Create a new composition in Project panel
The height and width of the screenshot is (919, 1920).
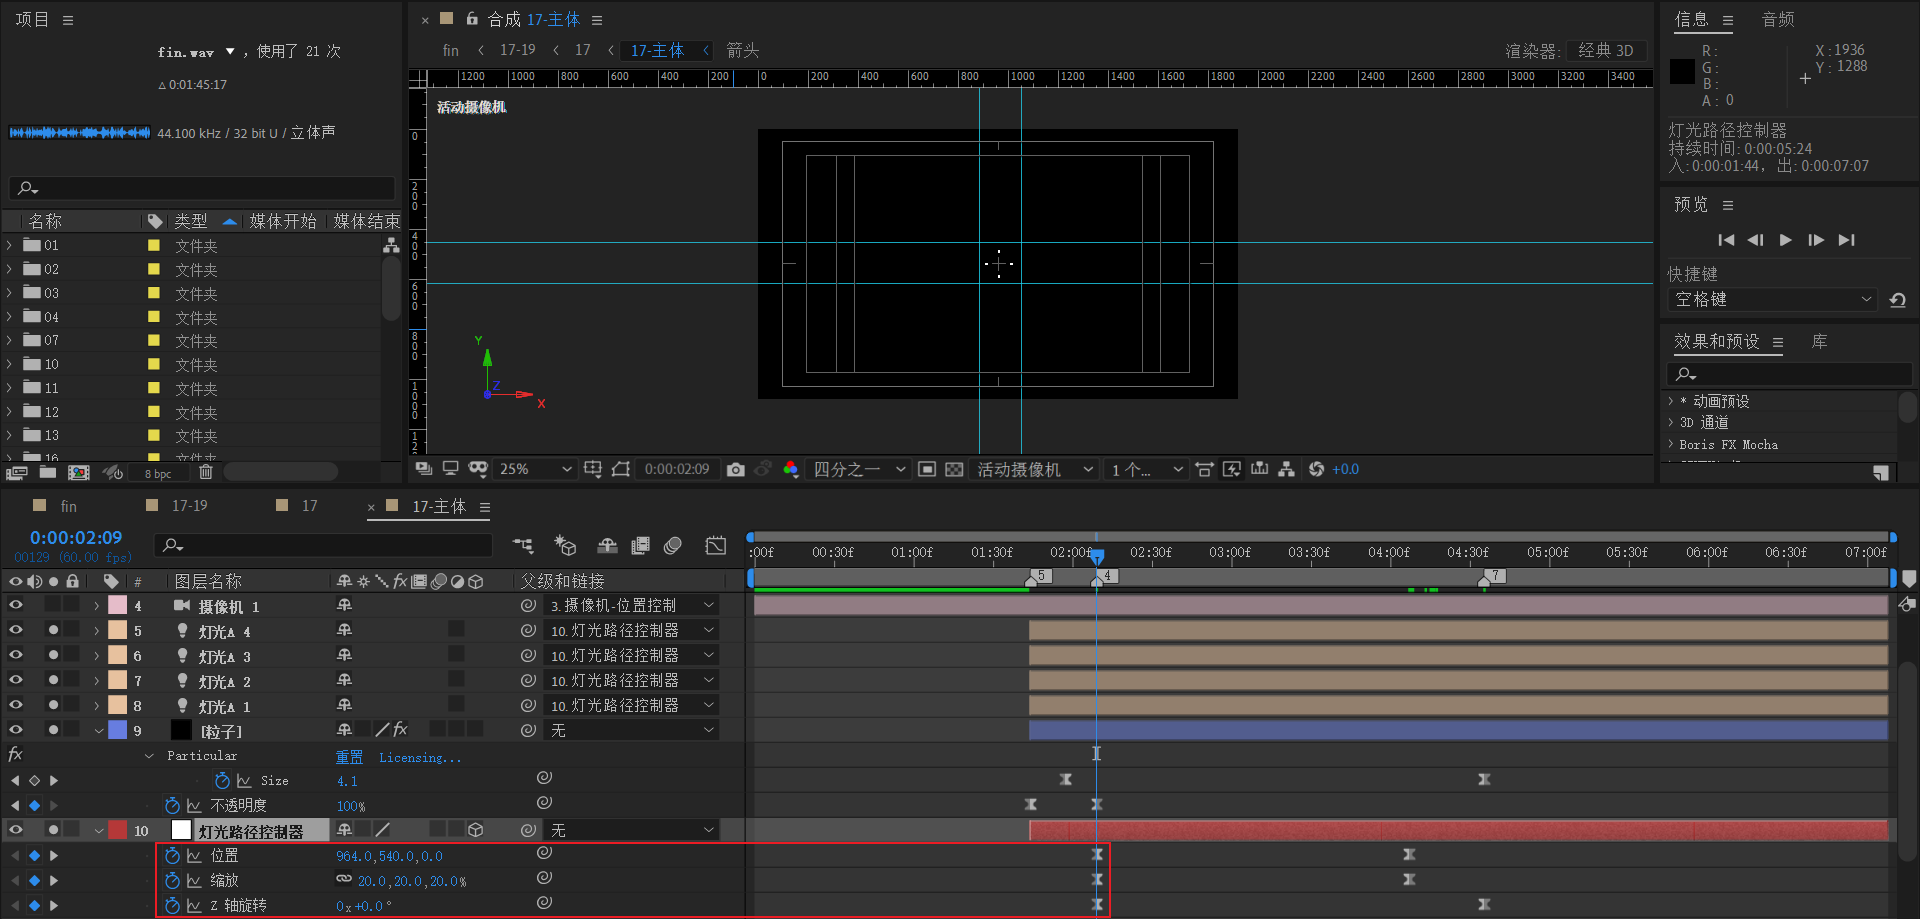pos(78,472)
